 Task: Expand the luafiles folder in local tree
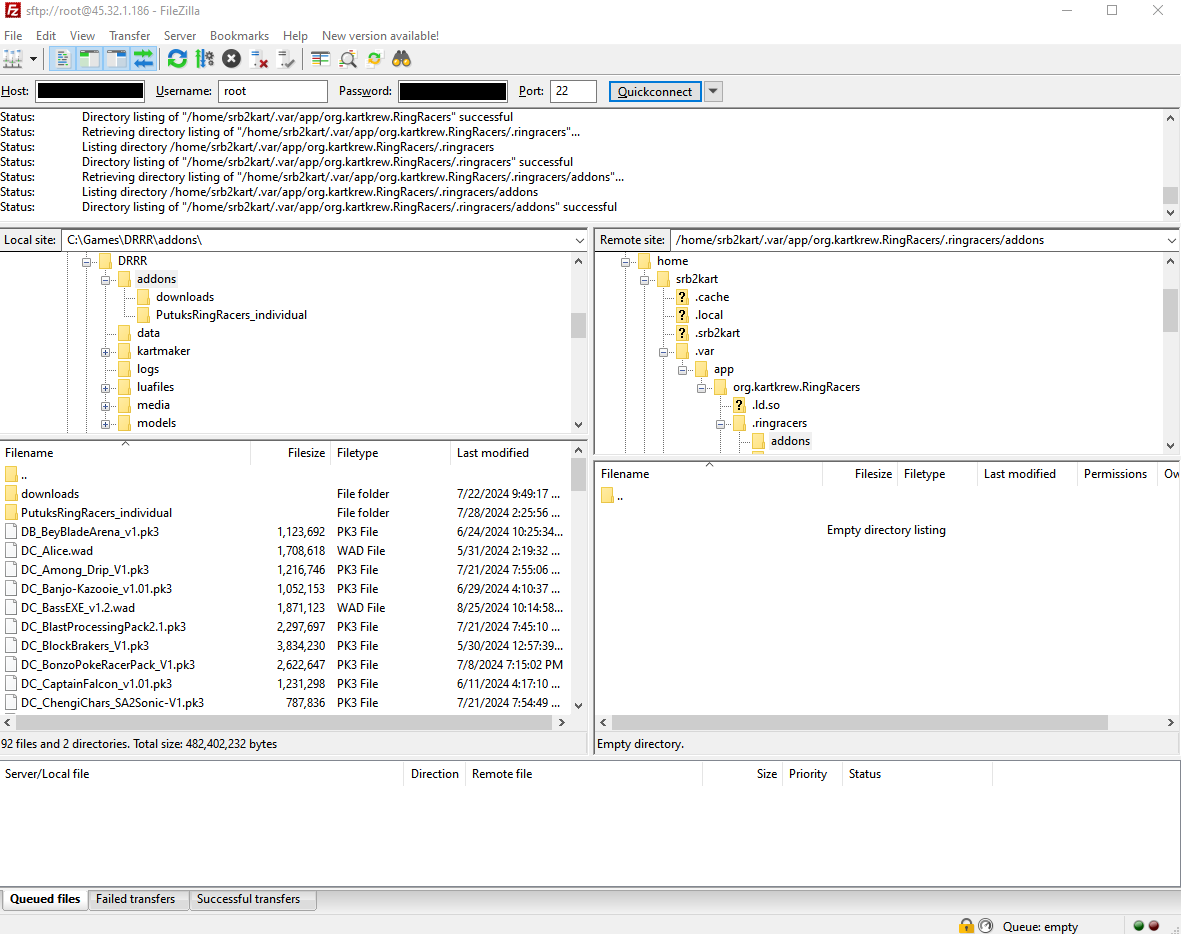(x=105, y=388)
